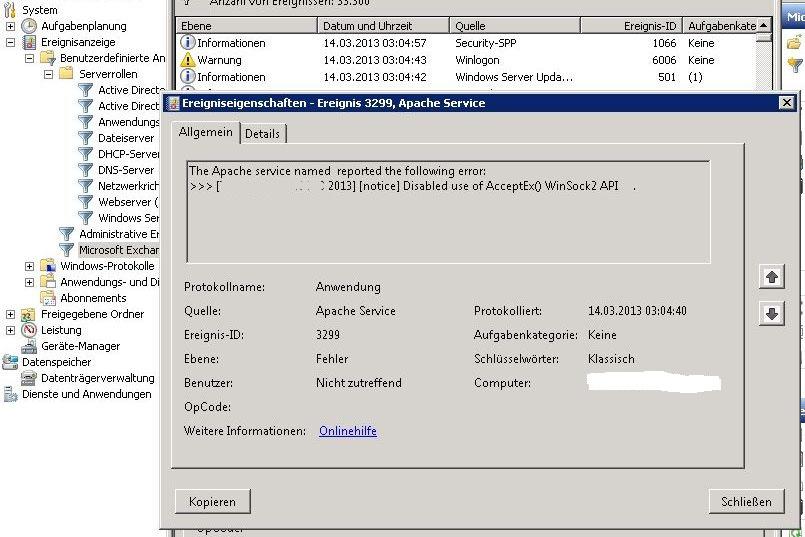Sort by Ereignis-ID column header
The height and width of the screenshot is (537, 805).
point(631,26)
